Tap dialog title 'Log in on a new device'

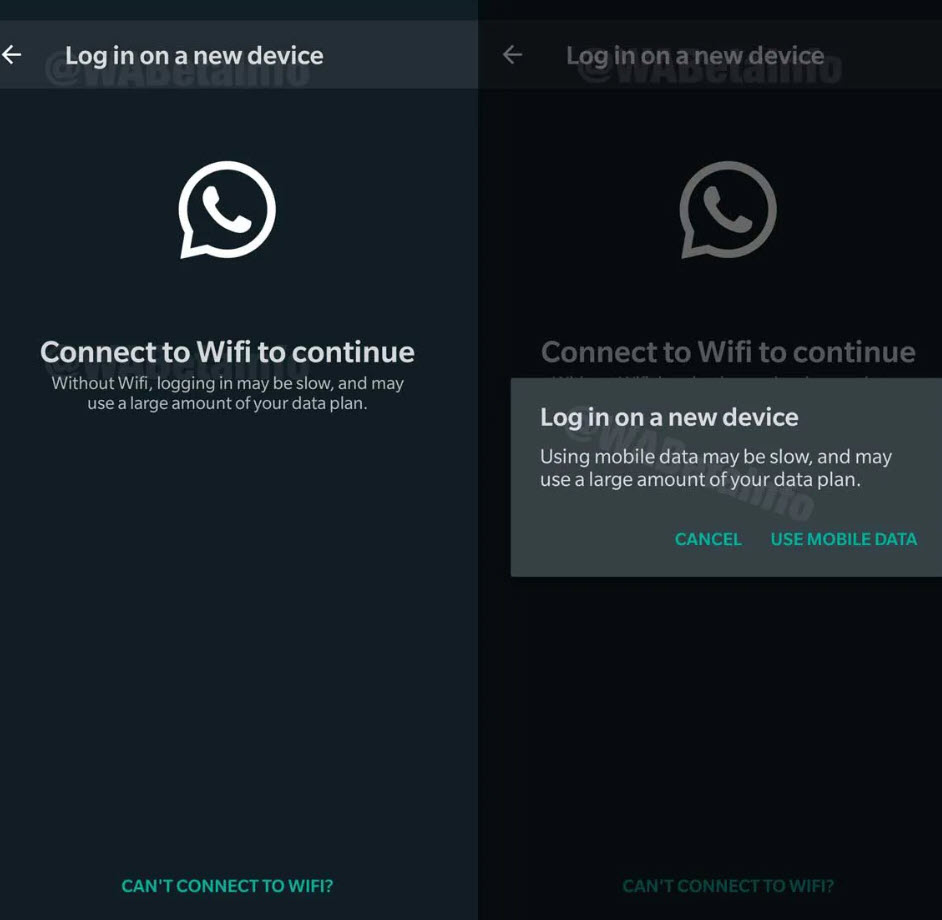pyautogui.click(x=669, y=417)
